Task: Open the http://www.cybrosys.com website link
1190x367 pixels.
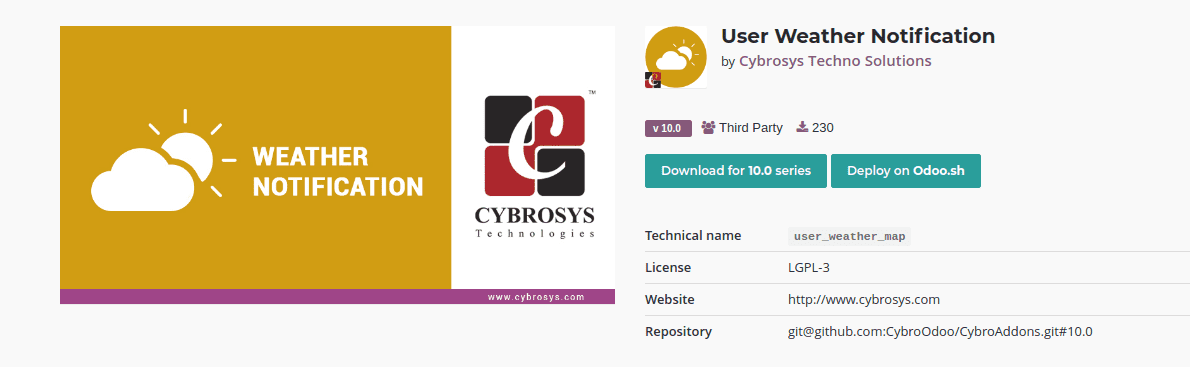Action: [864, 300]
